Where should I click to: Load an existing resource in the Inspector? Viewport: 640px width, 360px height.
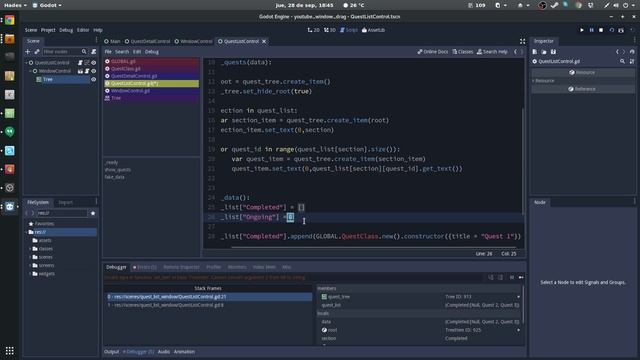pos(544,52)
